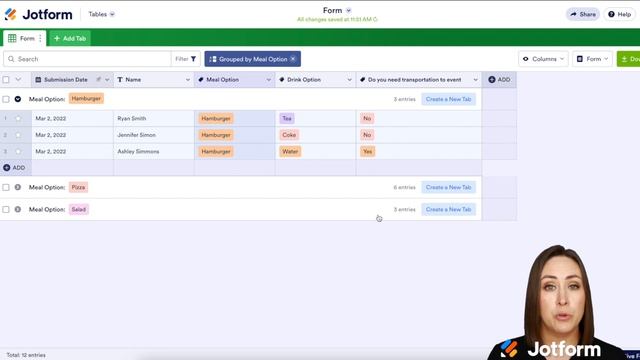
Task: Click the Salad group label tag
Action: pyautogui.click(x=79, y=209)
